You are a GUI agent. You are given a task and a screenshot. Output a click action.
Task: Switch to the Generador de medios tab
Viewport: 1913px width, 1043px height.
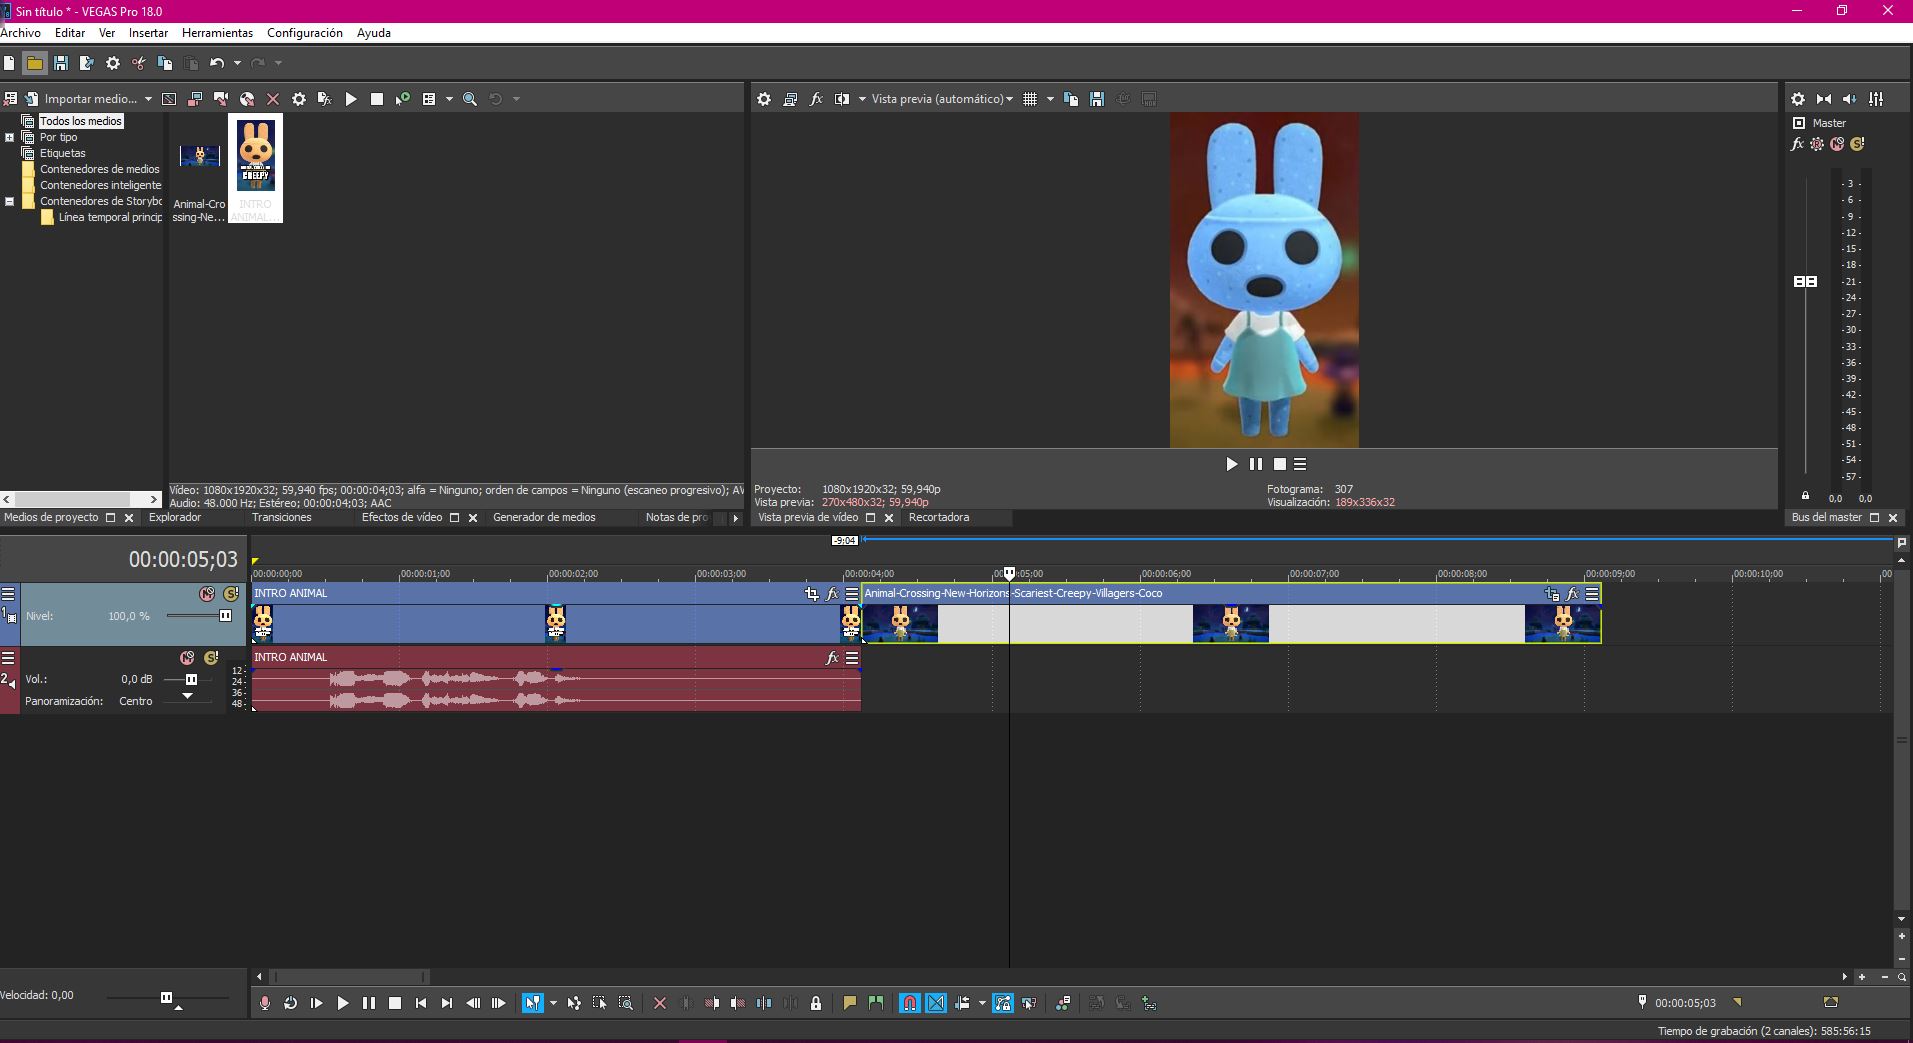[544, 518]
